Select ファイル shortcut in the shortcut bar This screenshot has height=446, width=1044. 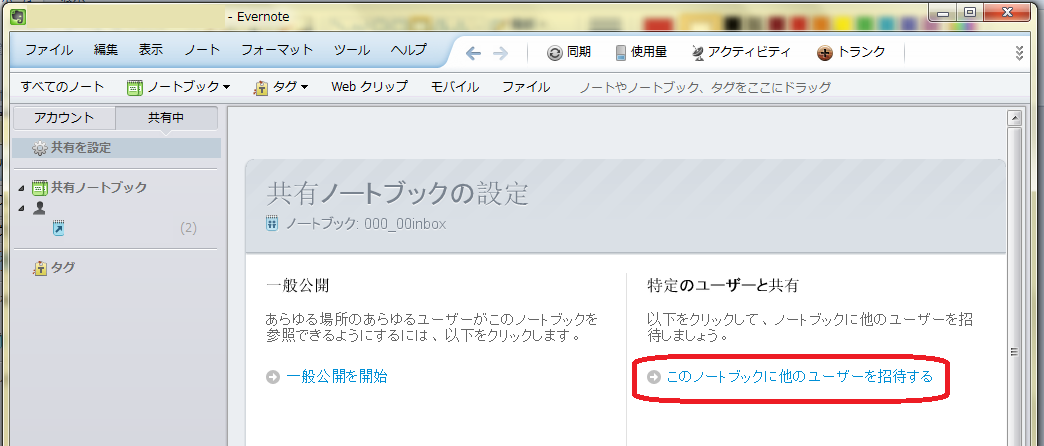point(526,87)
